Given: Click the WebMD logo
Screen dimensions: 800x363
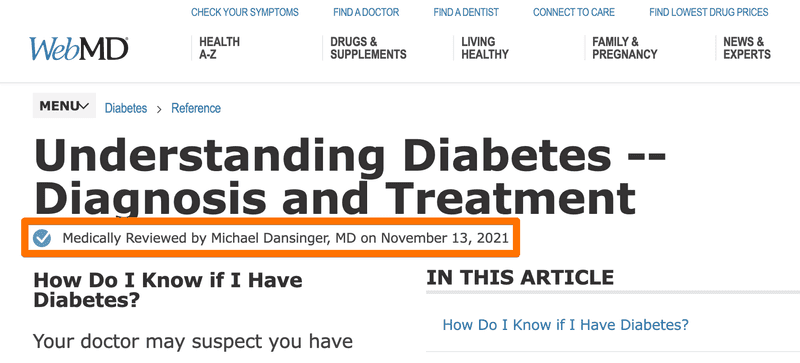Looking at the screenshot, I should coord(79,49).
